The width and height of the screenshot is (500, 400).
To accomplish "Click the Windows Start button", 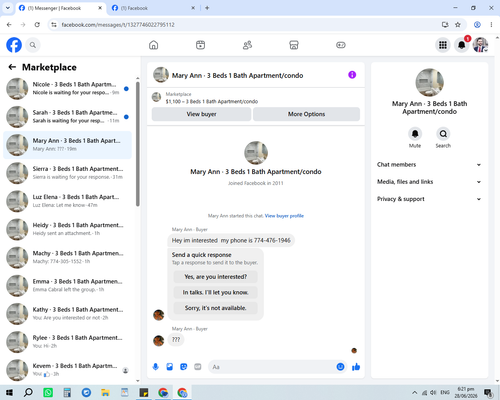I will pyautogui.click(x=9, y=392).
